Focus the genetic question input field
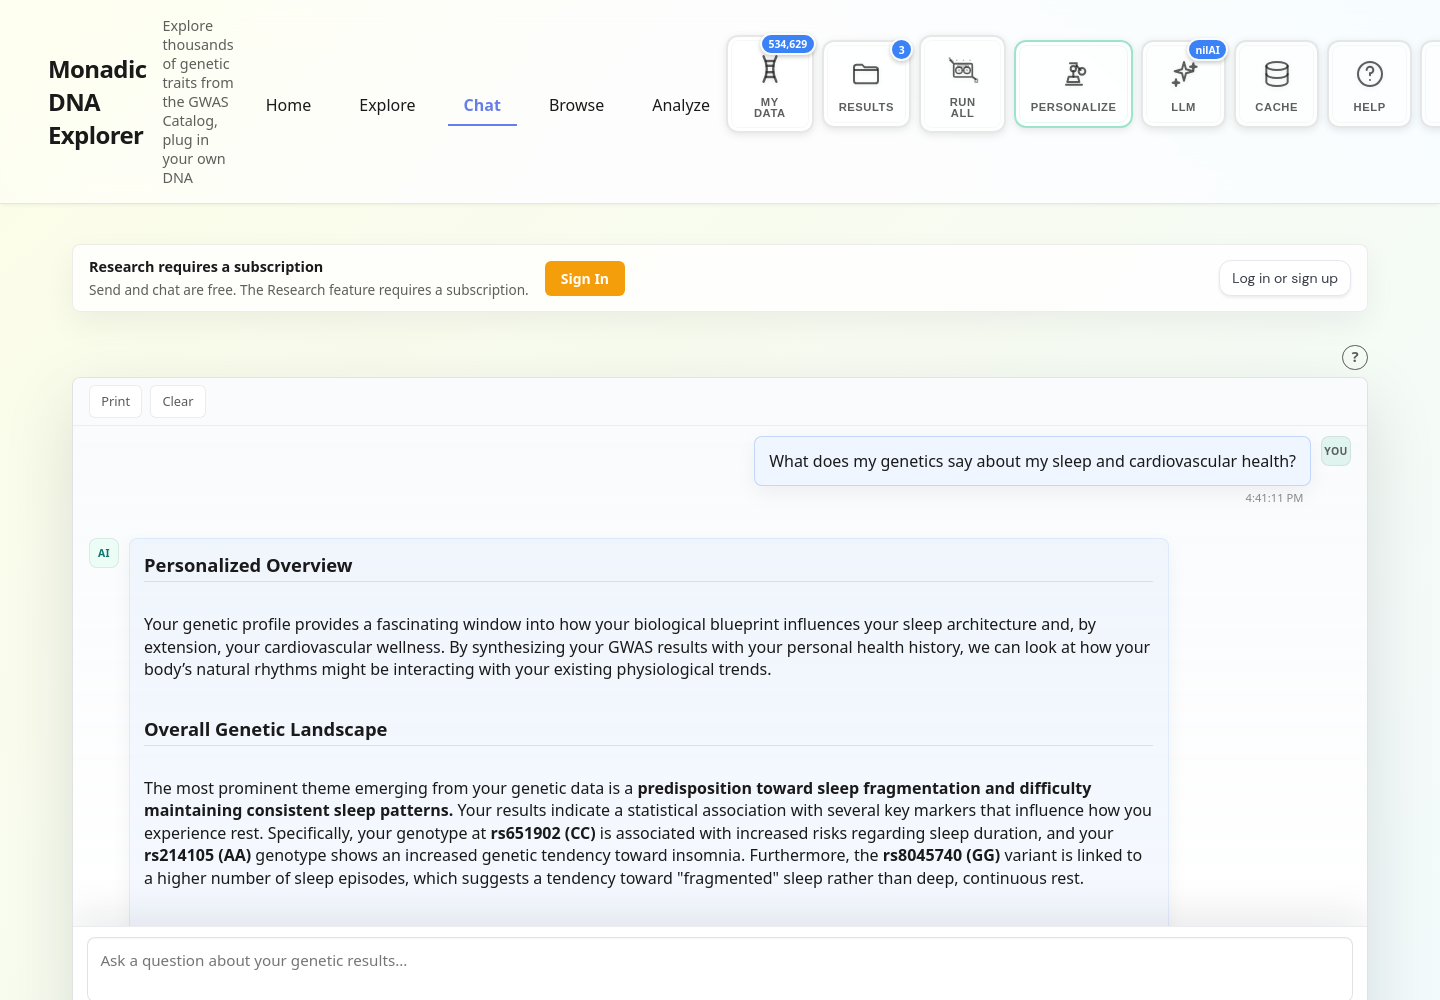The width and height of the screenshot is (1440, 1000). (x=720, y=967)
